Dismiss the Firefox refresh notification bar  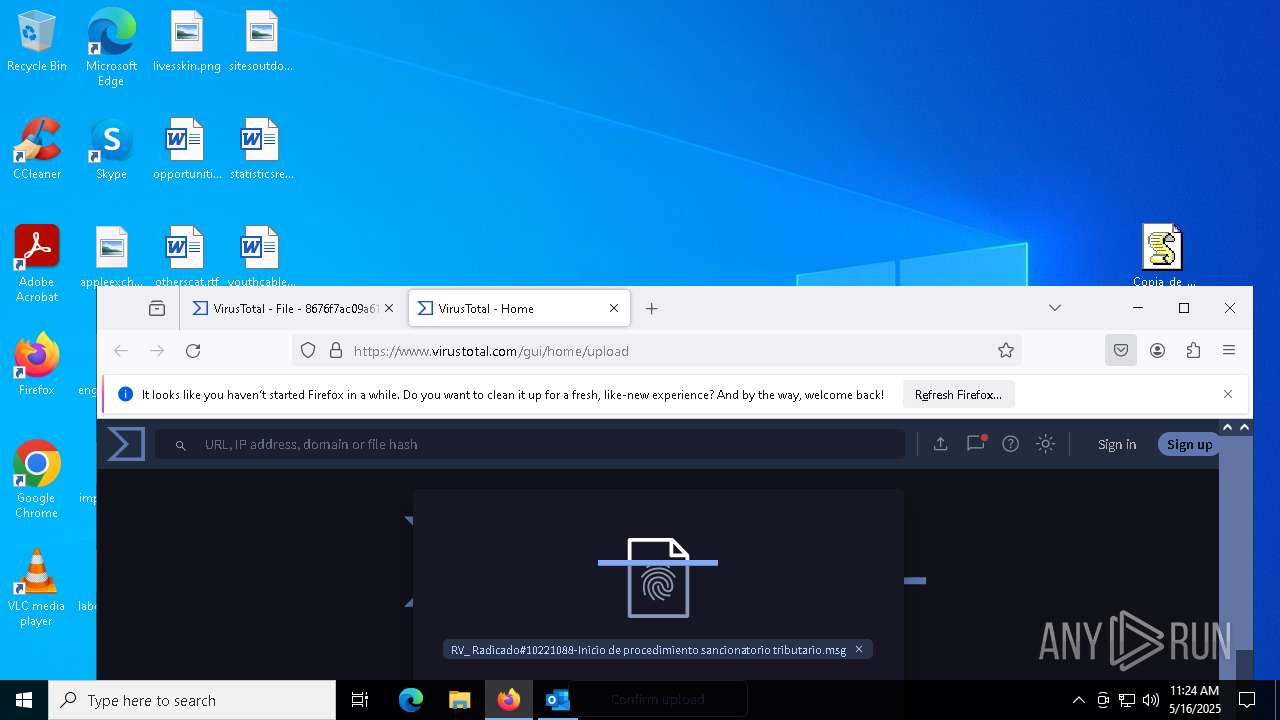click(x=1228, y=394)
